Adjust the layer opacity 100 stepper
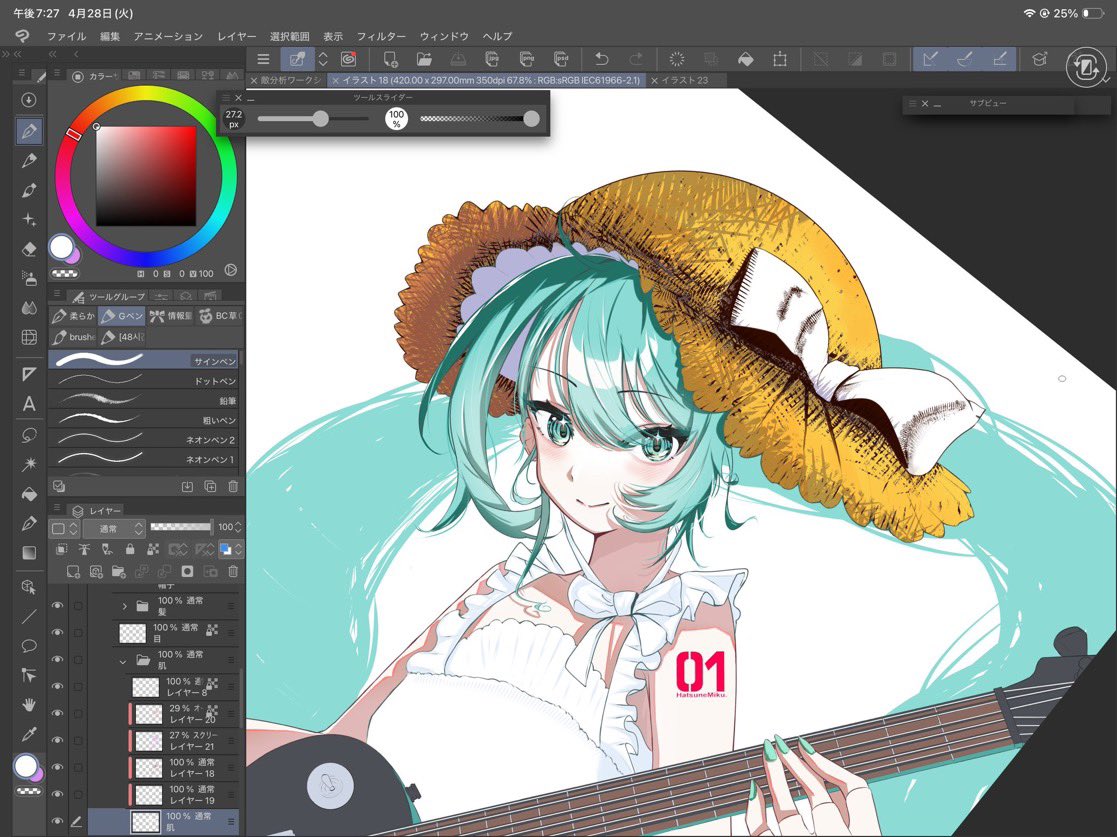This screenshot has height=837, width=1117. (x=238, y=527)
